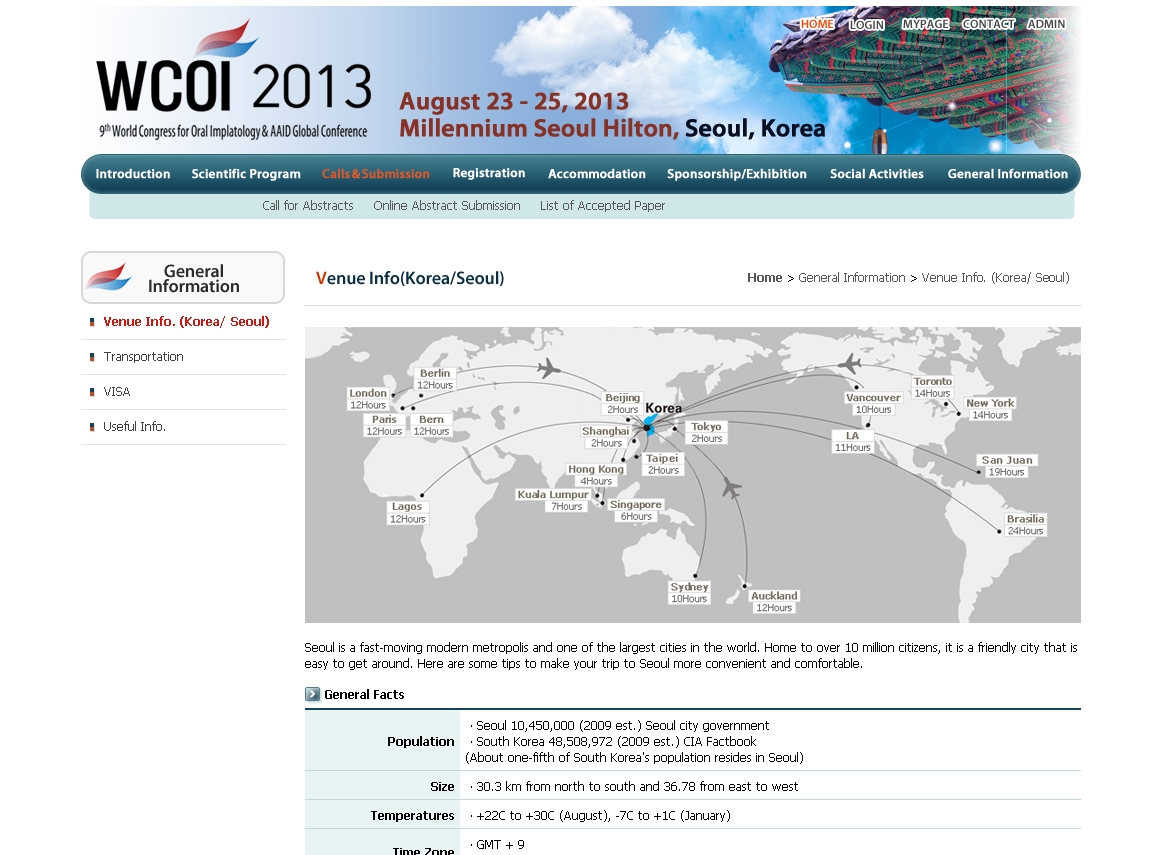The image size is (1159, 855).
Task: Open Transportation in the sidebar
Action: 143,356
